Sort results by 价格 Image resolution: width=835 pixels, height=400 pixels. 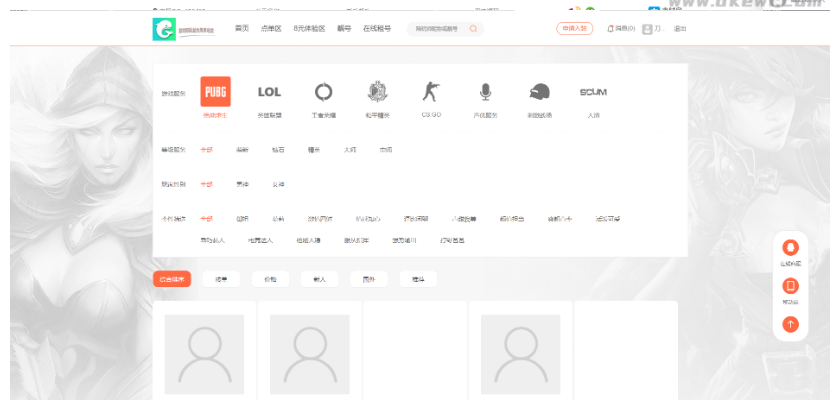coord(271,279)
